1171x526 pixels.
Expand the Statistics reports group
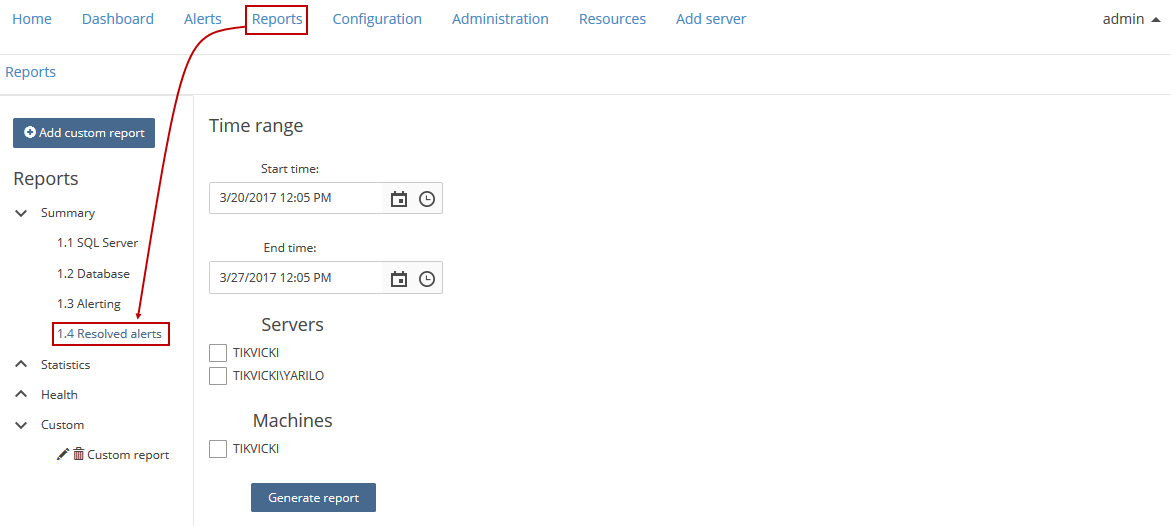pyautogui.click(x=21, y=365)
